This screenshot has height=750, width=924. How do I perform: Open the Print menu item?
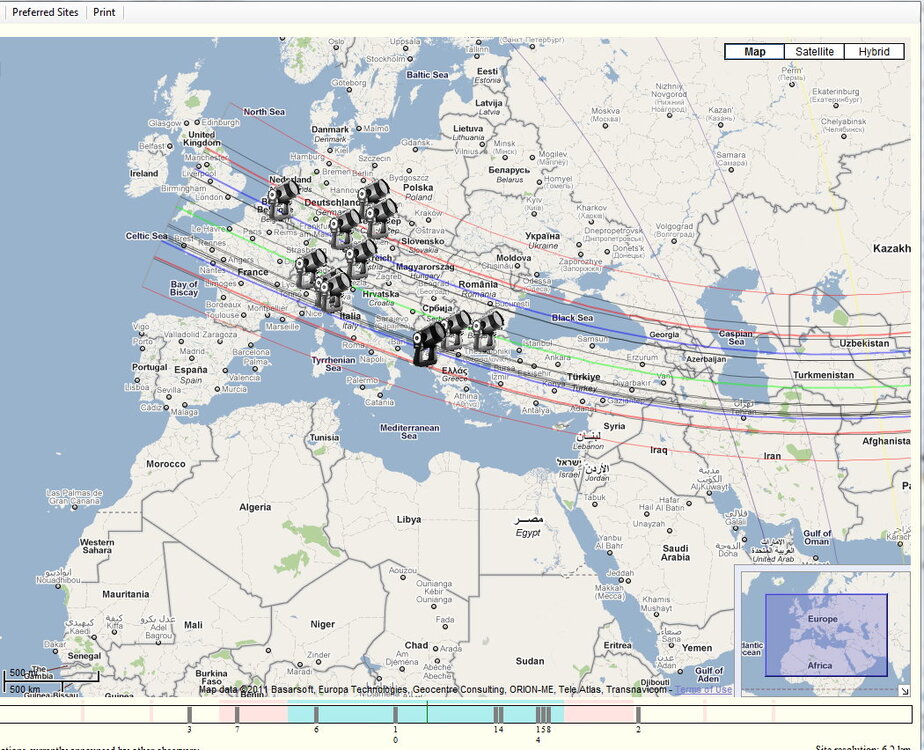pyautogui.click(x=104, y=12)
